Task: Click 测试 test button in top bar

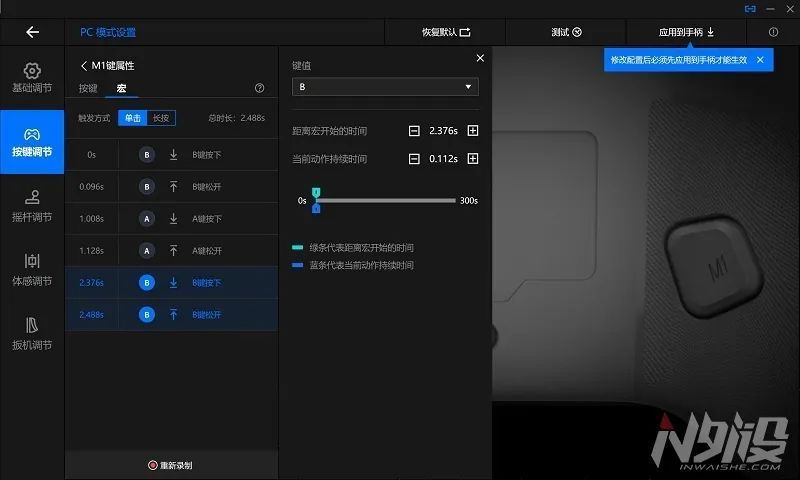Action: 566,32
